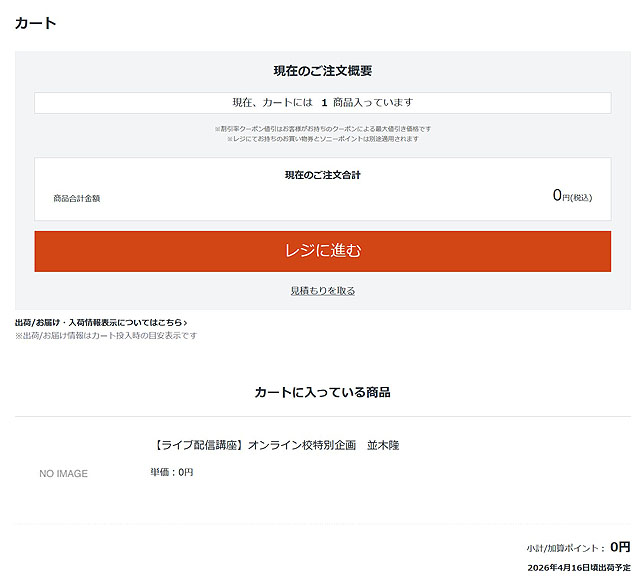The image size is (640, 576).
Task: Click the orange レジに進む checkout button
Action: [322, 251]
